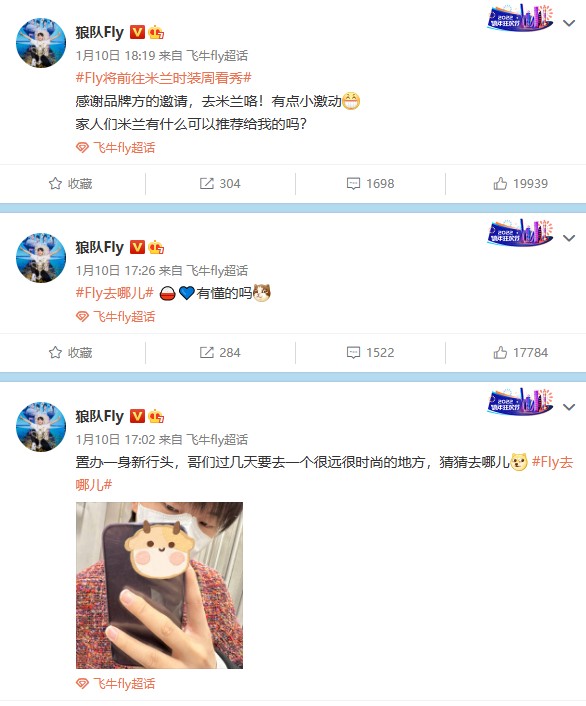Repost the post with 284 shares
This screenshot has width=586, height=706.
tap(220, 353)
